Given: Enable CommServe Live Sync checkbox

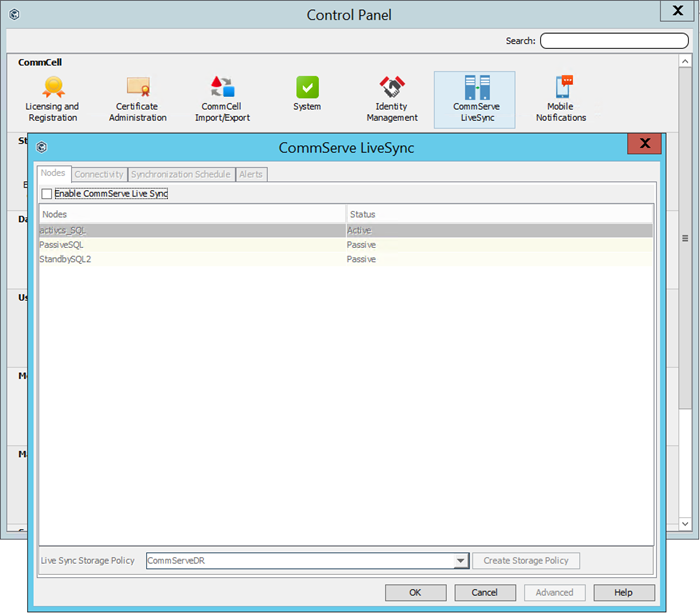Looking at the screenshot, I should point(47,194).
